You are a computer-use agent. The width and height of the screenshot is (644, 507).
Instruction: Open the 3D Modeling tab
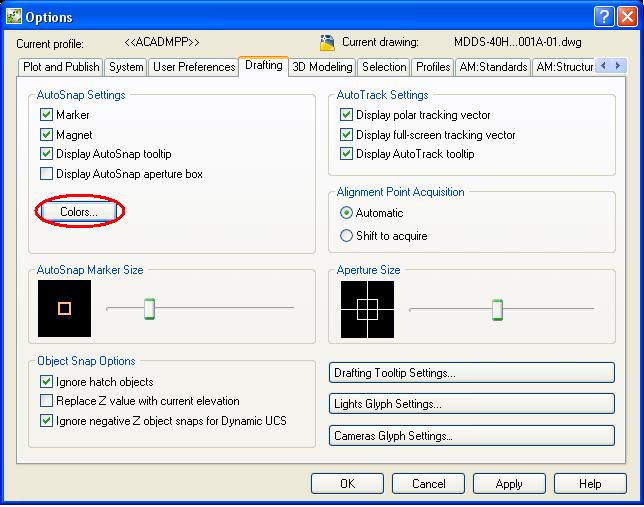coord(322,67)
